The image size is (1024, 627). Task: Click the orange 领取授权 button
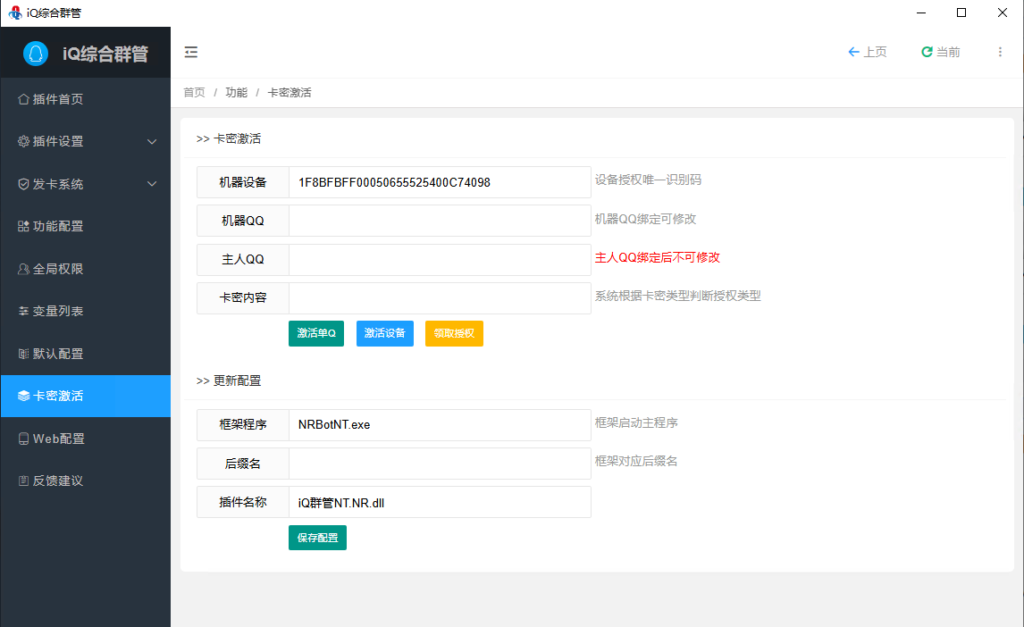click(454, 333)
